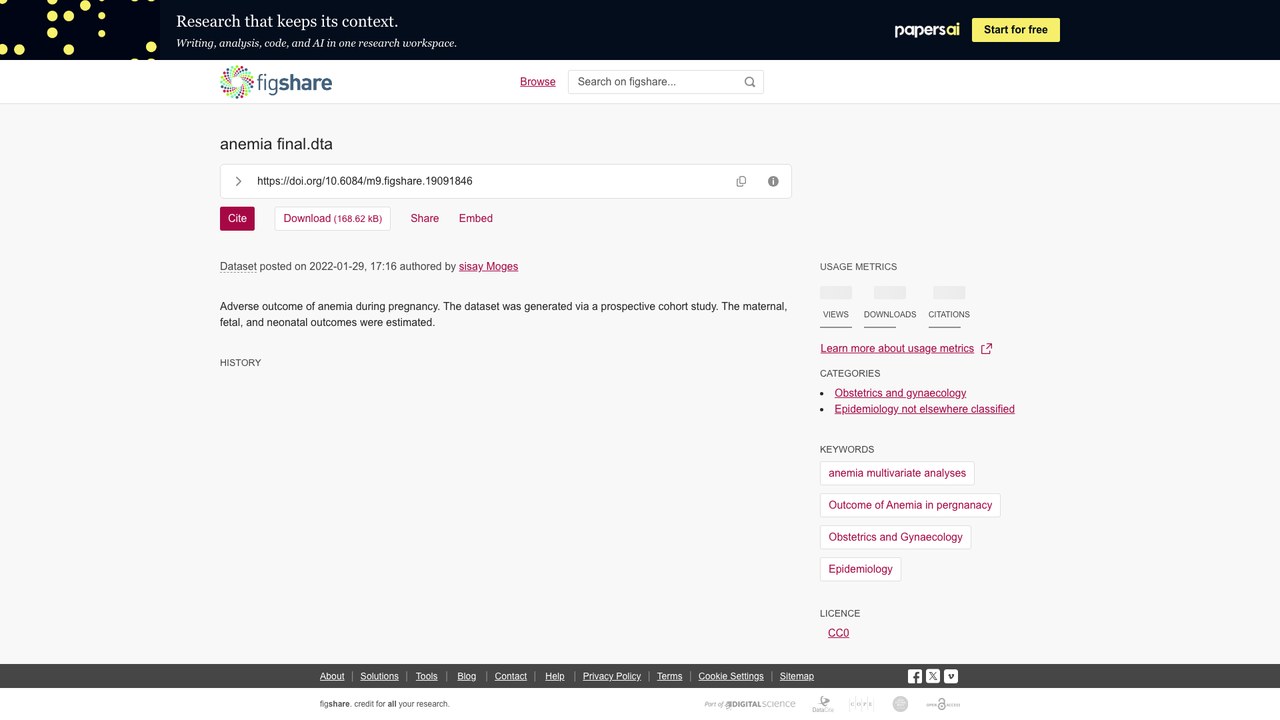Click the Epidemiology keyword tag

click(x=860, y=569)
